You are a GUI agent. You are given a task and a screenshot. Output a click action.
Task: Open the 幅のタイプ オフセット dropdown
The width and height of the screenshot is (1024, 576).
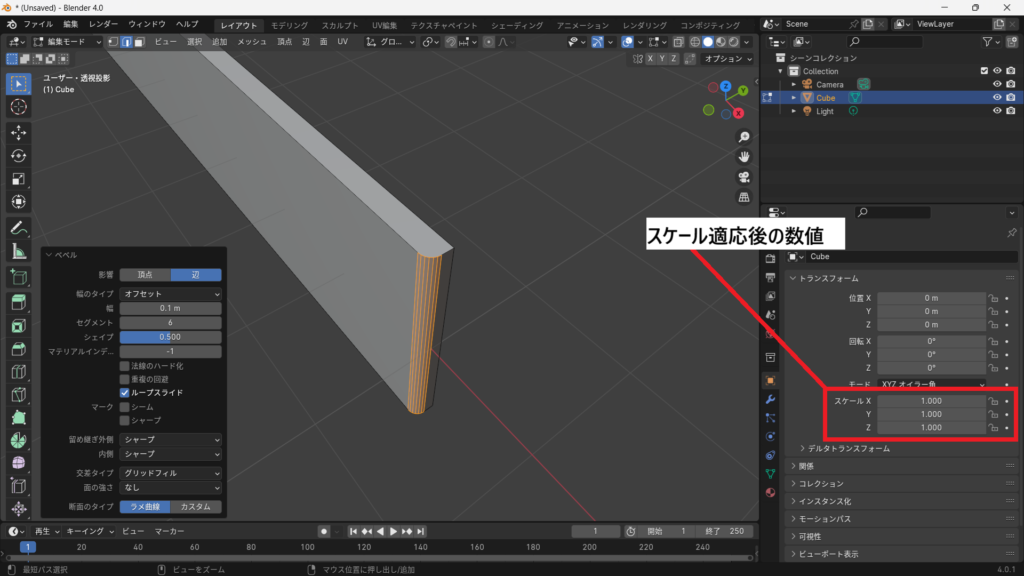(170, 294)
